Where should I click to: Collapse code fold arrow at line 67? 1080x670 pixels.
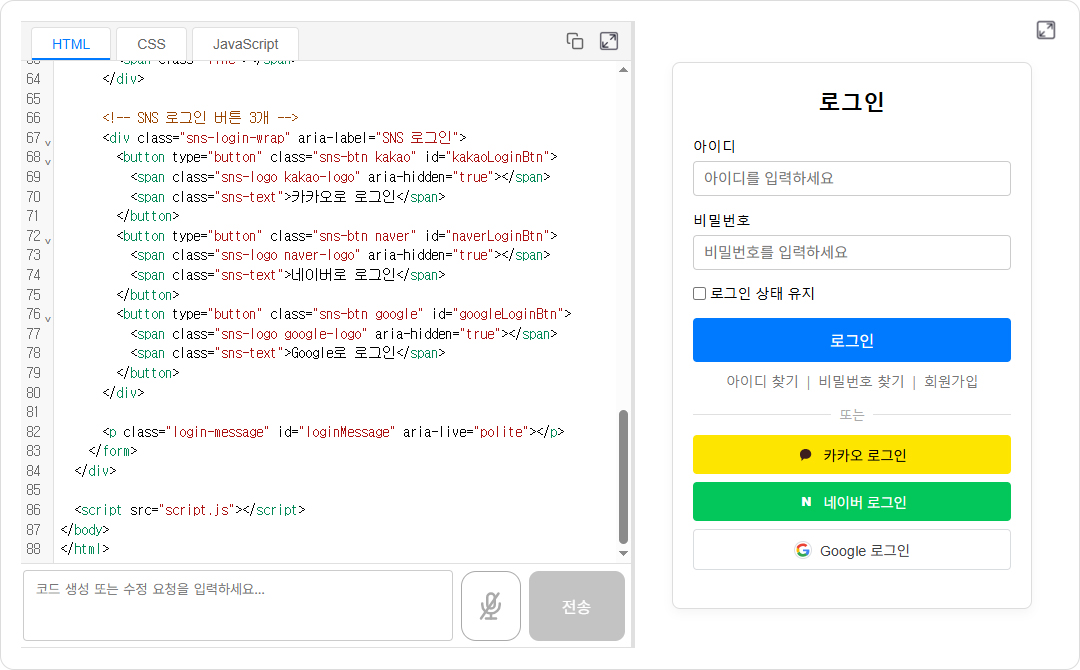tap(48, 142)
